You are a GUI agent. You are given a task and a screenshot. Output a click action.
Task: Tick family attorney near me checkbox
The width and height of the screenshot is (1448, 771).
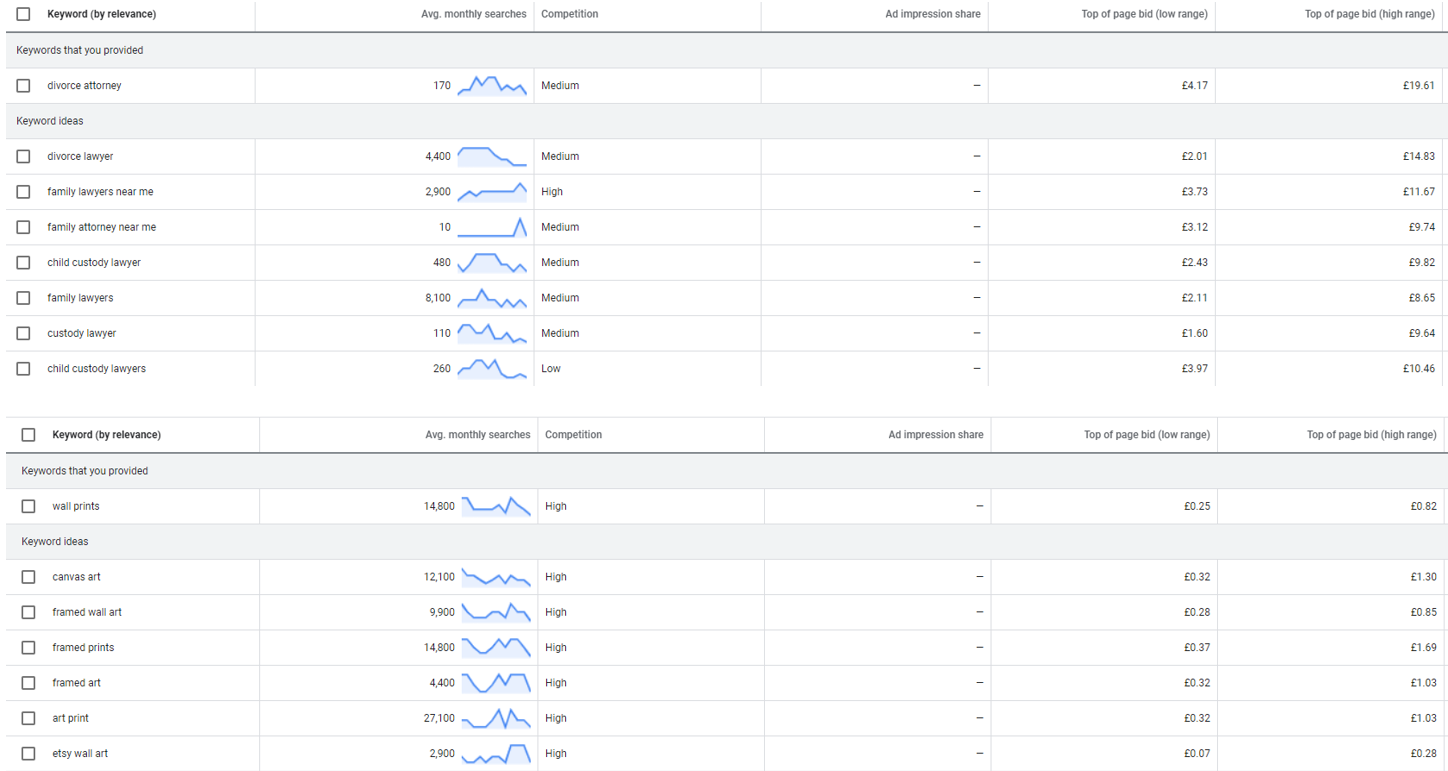pos(23,227)
